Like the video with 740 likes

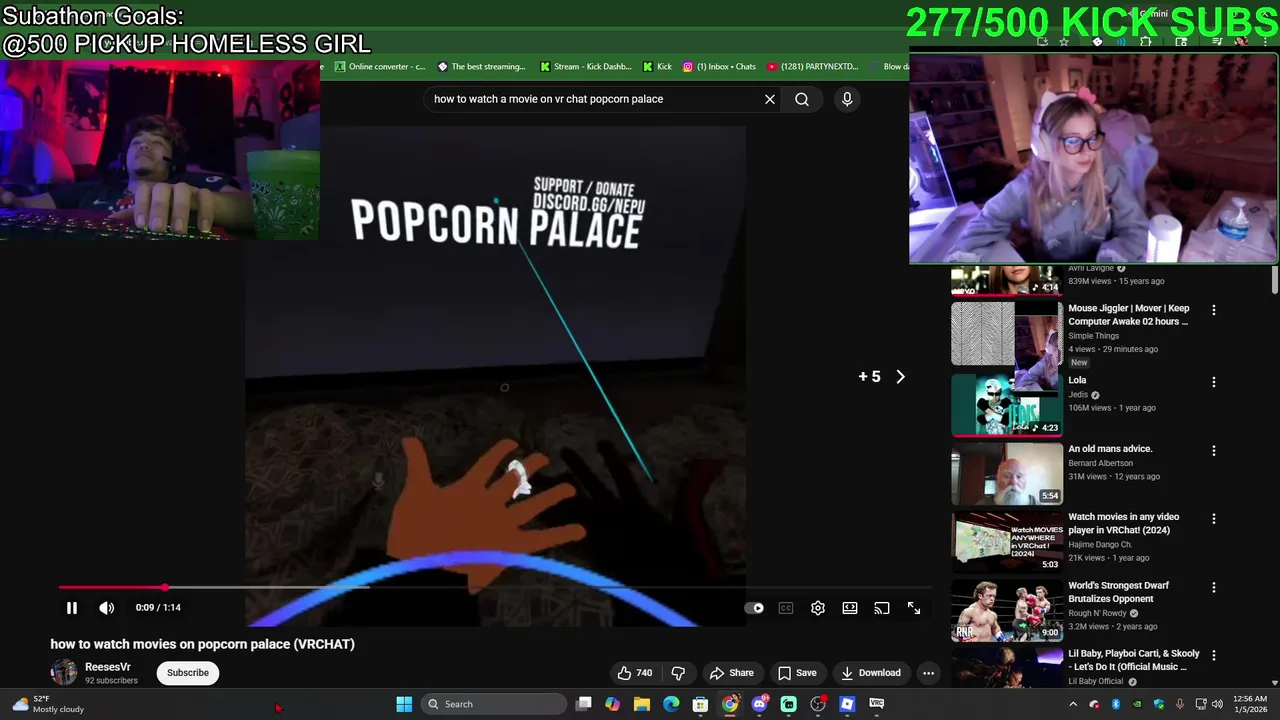[x=635, y=673]
